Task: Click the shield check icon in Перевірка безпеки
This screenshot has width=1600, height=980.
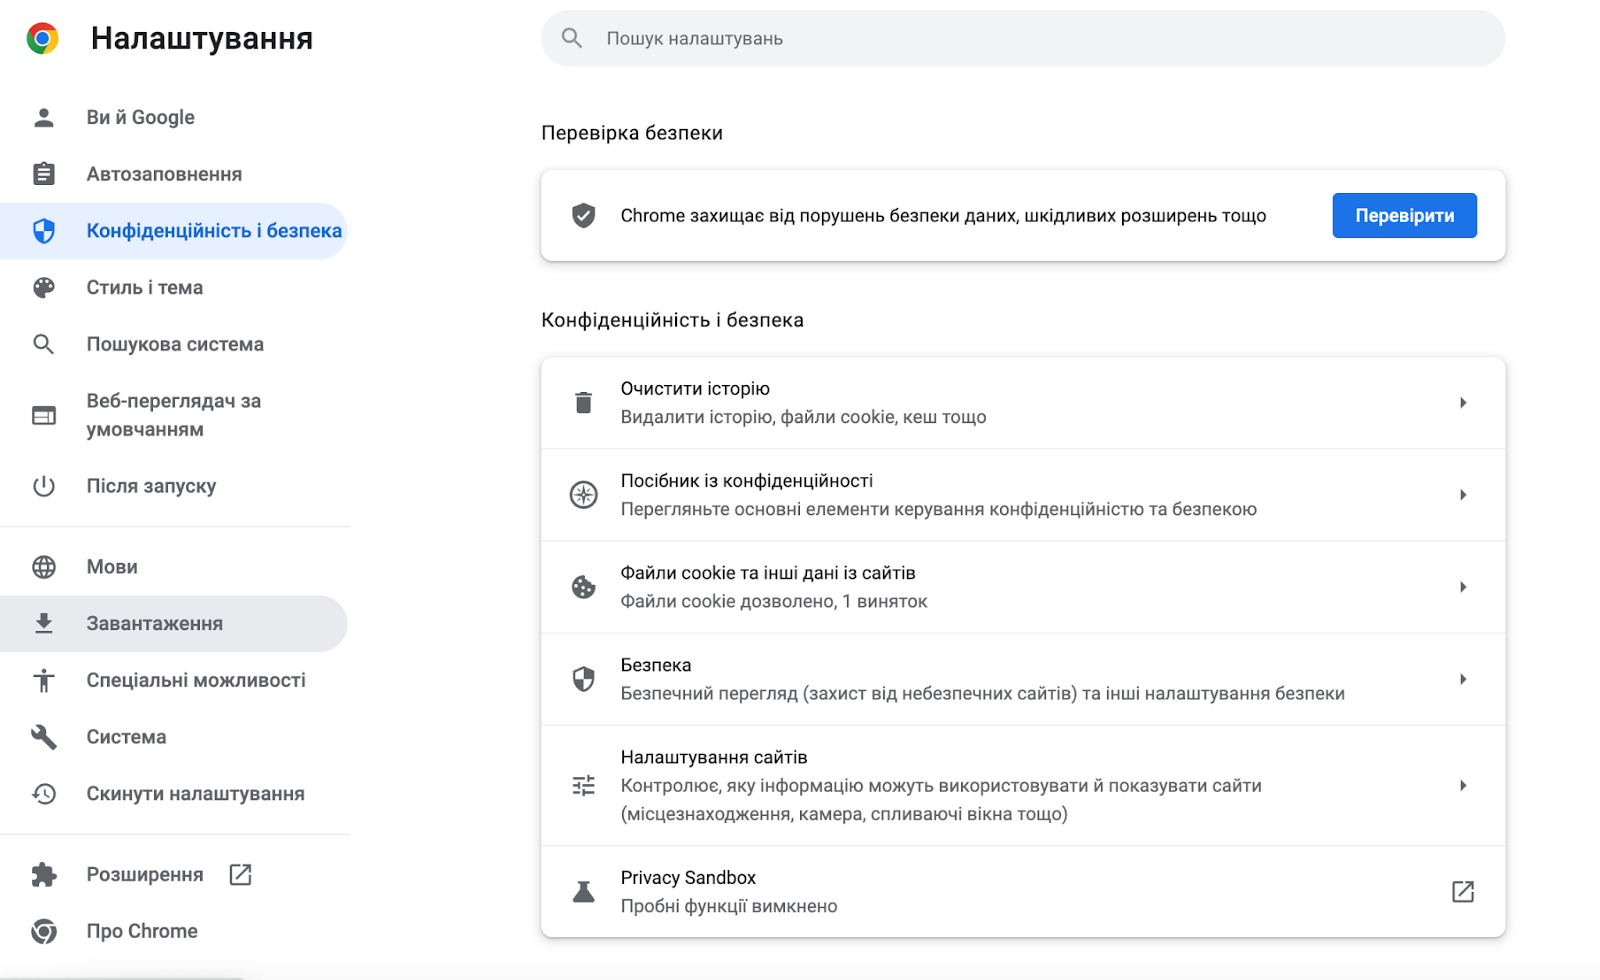Action: point(584,215)
